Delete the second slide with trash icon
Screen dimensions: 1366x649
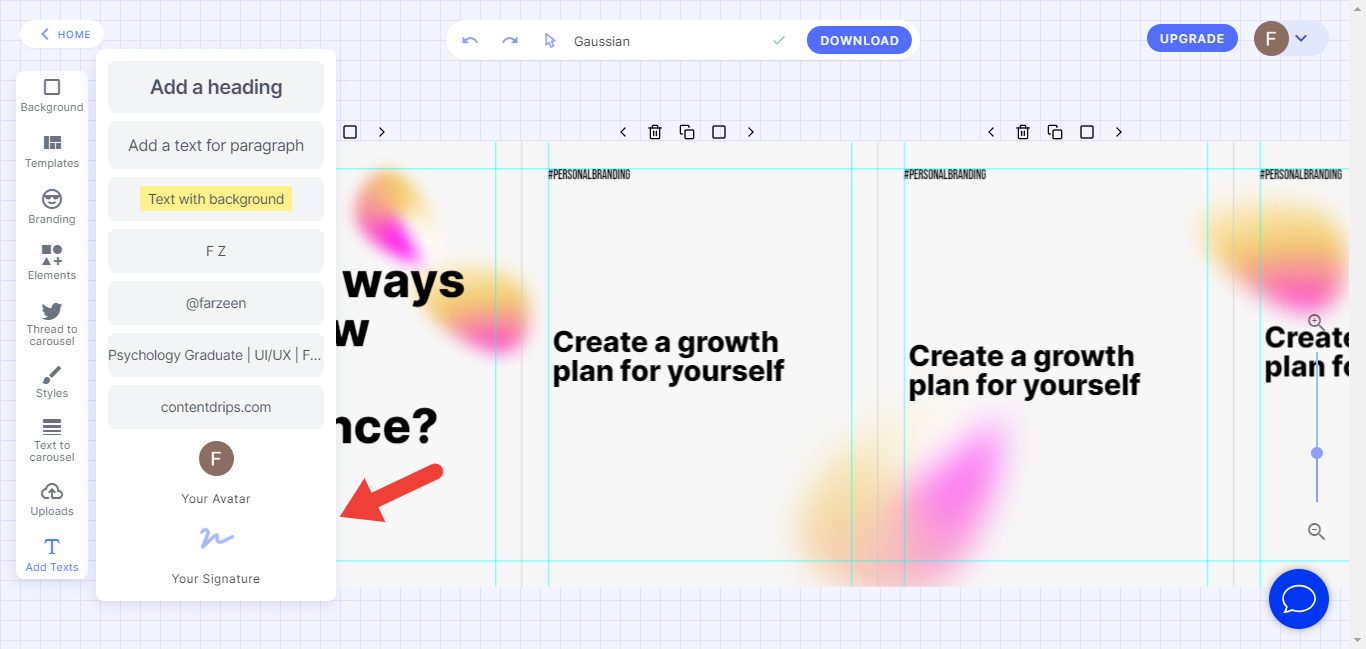pyautogui.click(x=655, y=132)
